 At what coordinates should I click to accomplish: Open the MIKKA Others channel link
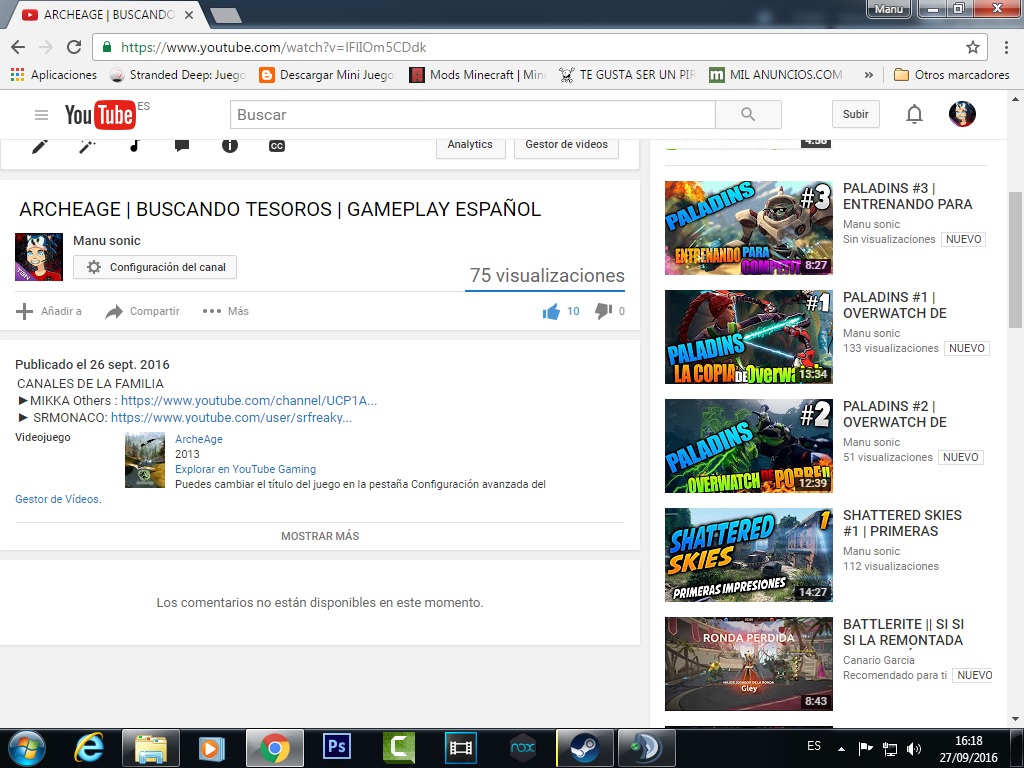click(x=249, y=401)
